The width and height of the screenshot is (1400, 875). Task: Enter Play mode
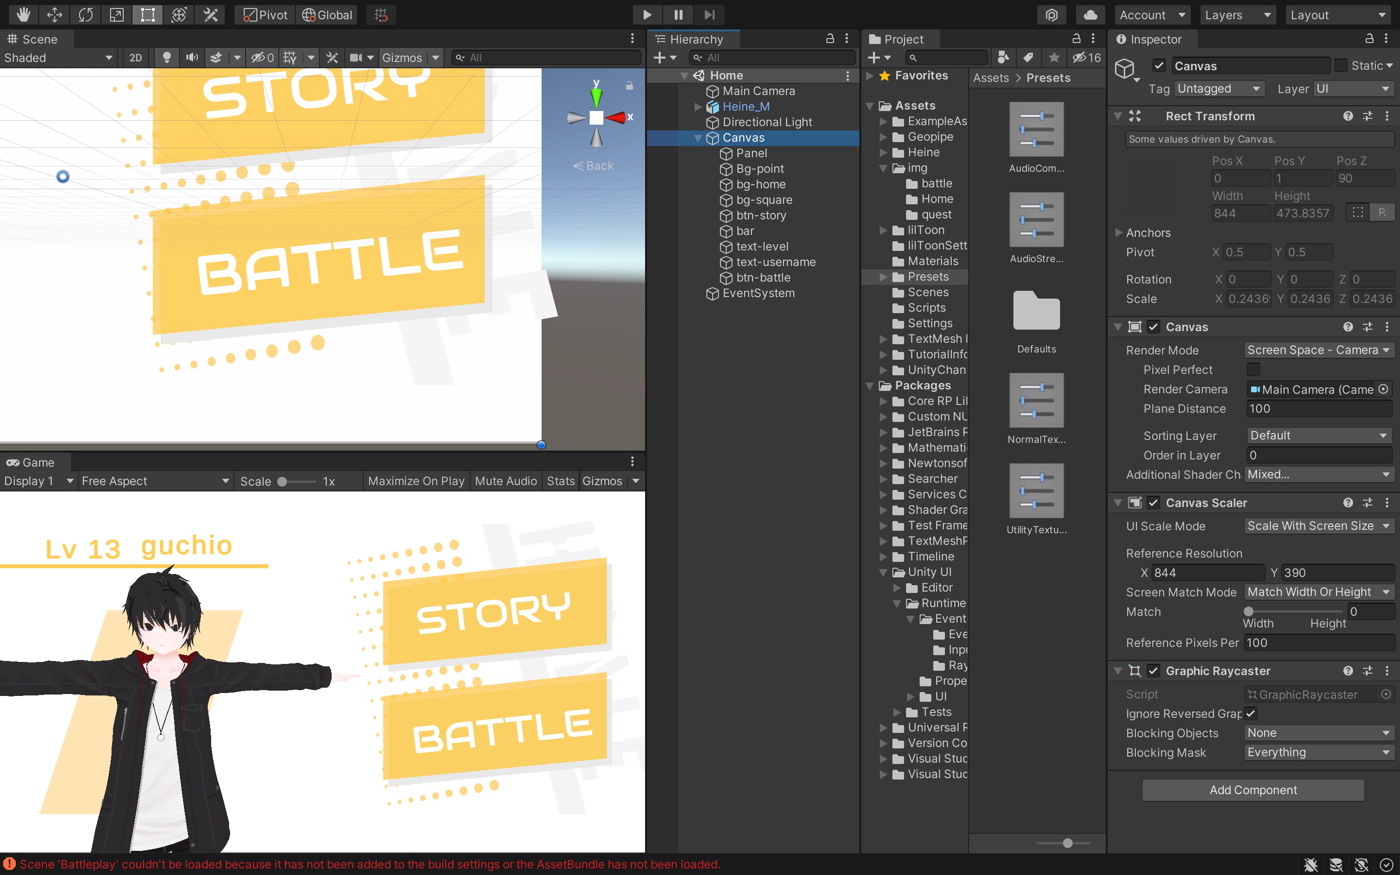646,14
